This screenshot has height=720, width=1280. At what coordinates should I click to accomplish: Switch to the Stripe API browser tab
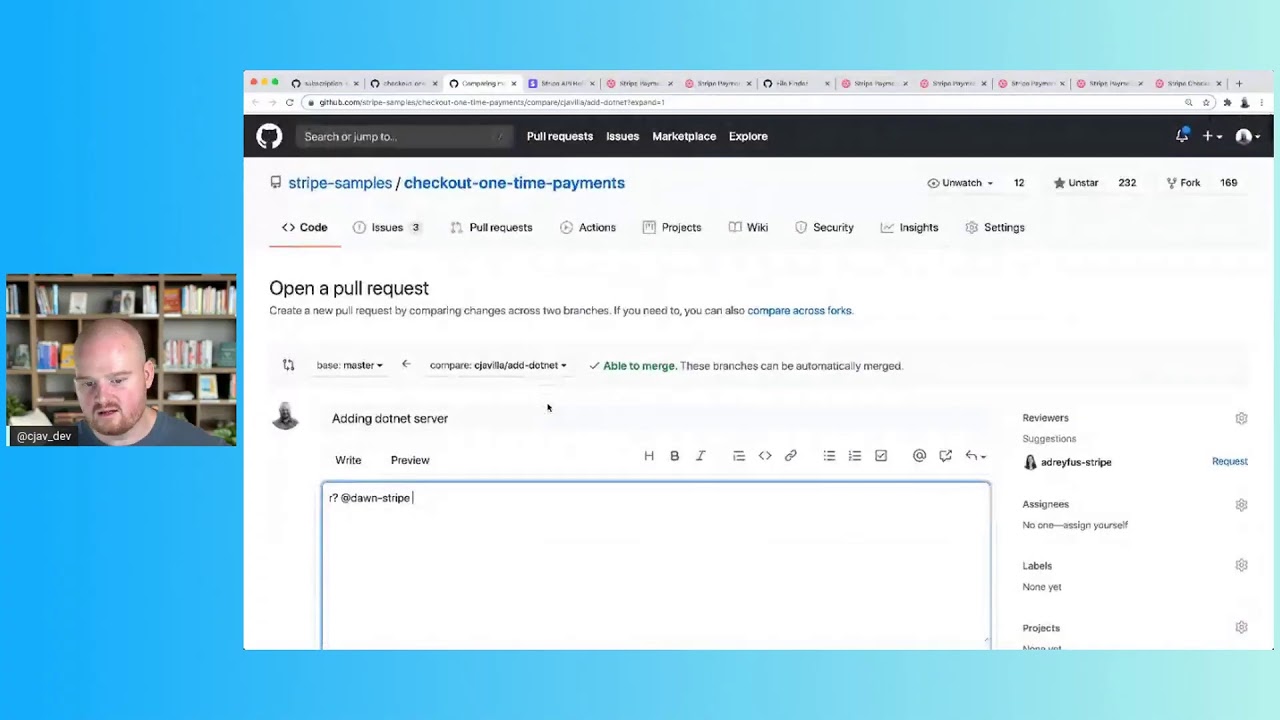tap(561, 84)
